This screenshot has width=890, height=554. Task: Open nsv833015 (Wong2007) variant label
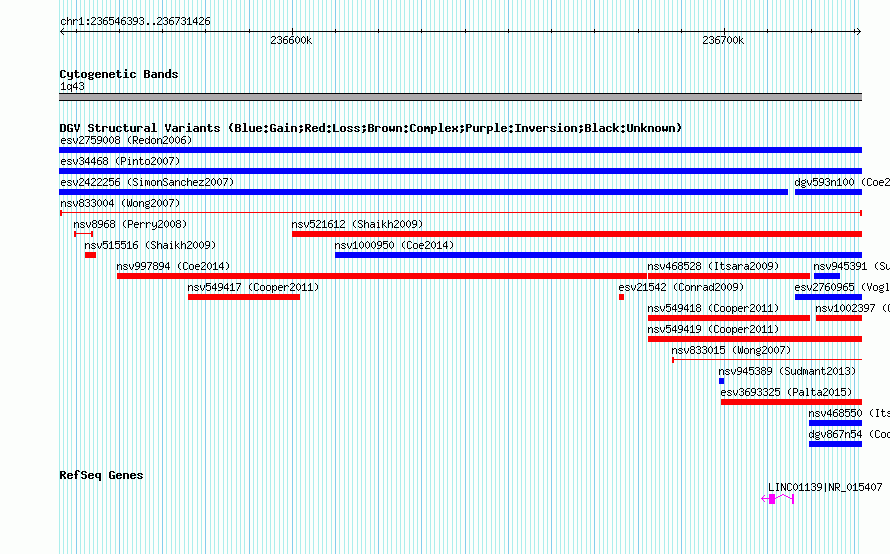coord(731,350)
